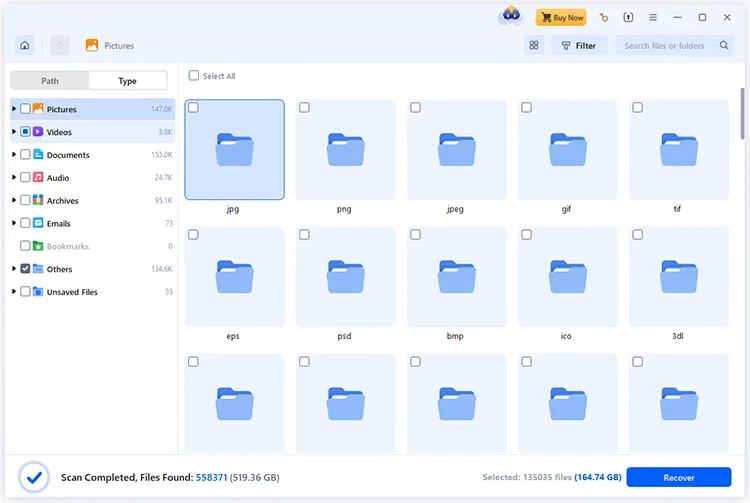Viewport: 750px width, 503px height.
Task: Tick the psd folder checkbox
Action: (x=304, y=235)
